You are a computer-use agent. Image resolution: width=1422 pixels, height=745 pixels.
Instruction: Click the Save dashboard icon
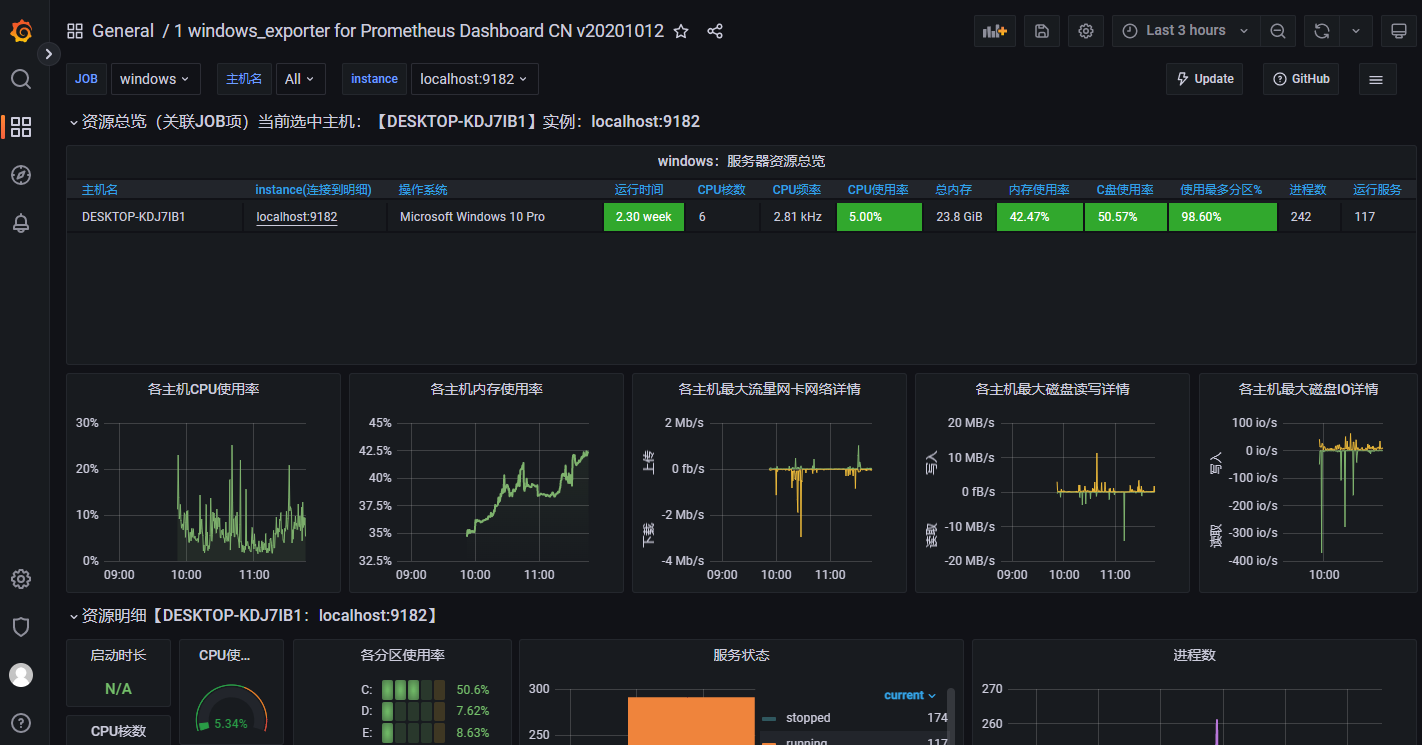[1041, 31]
